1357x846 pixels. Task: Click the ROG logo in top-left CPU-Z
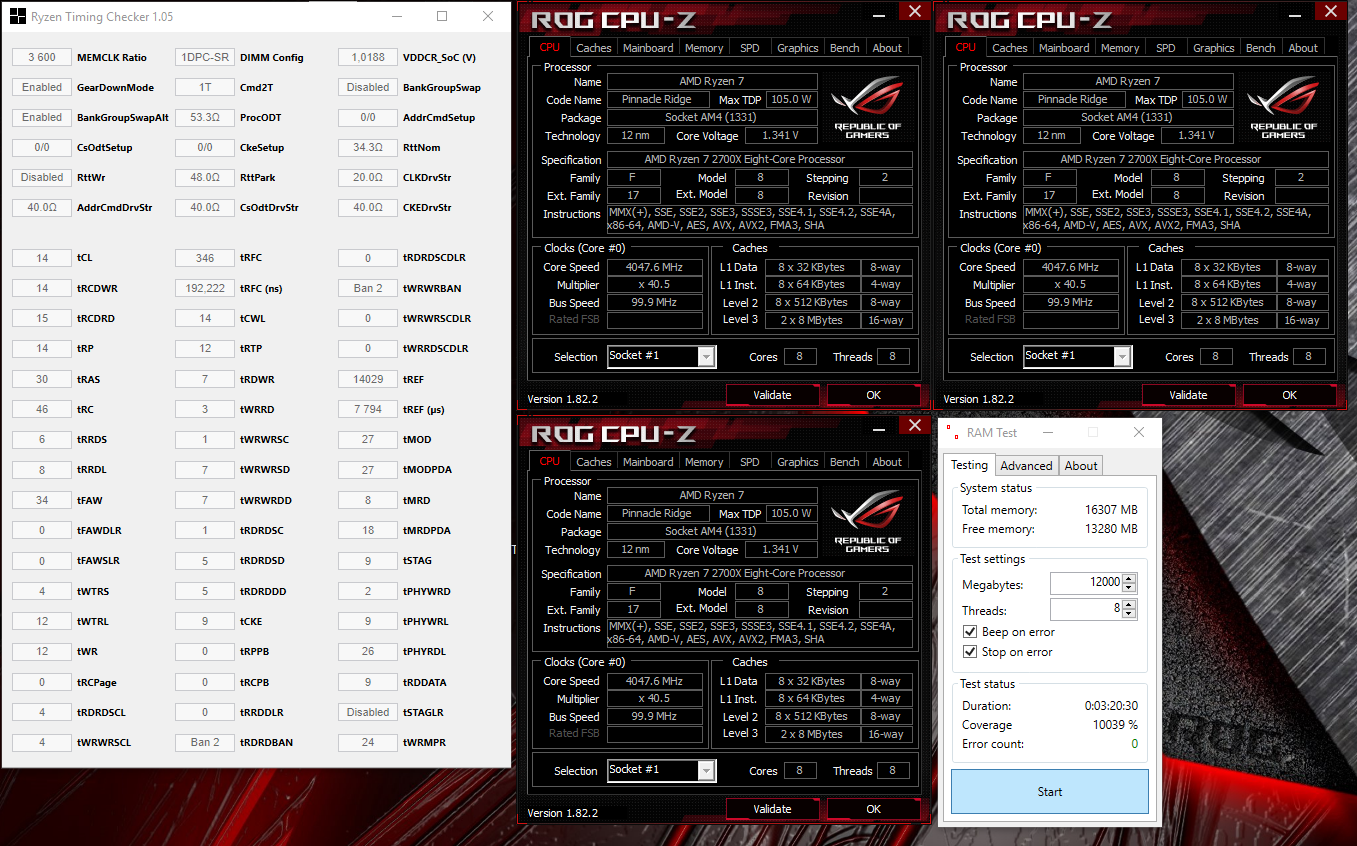867,102
